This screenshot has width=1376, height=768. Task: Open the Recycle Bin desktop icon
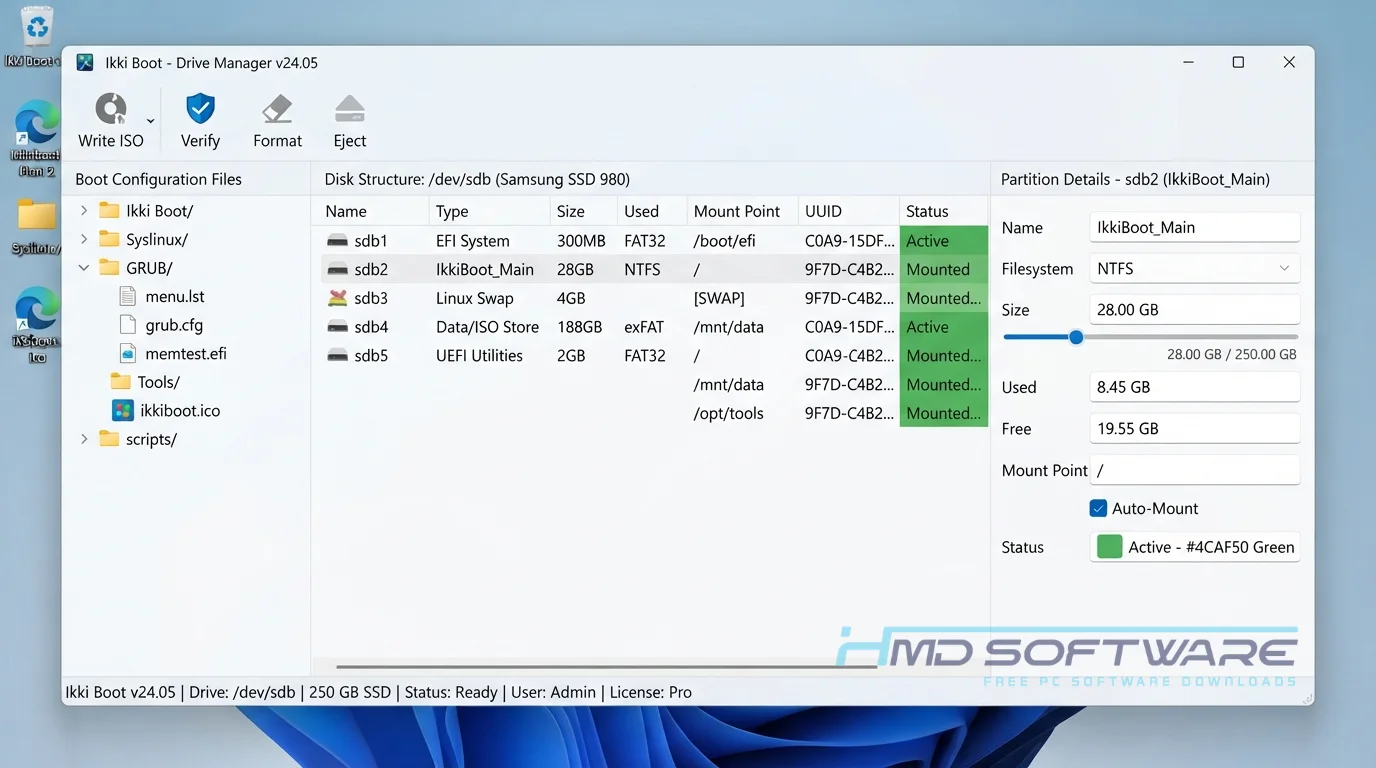pos(36,28)
